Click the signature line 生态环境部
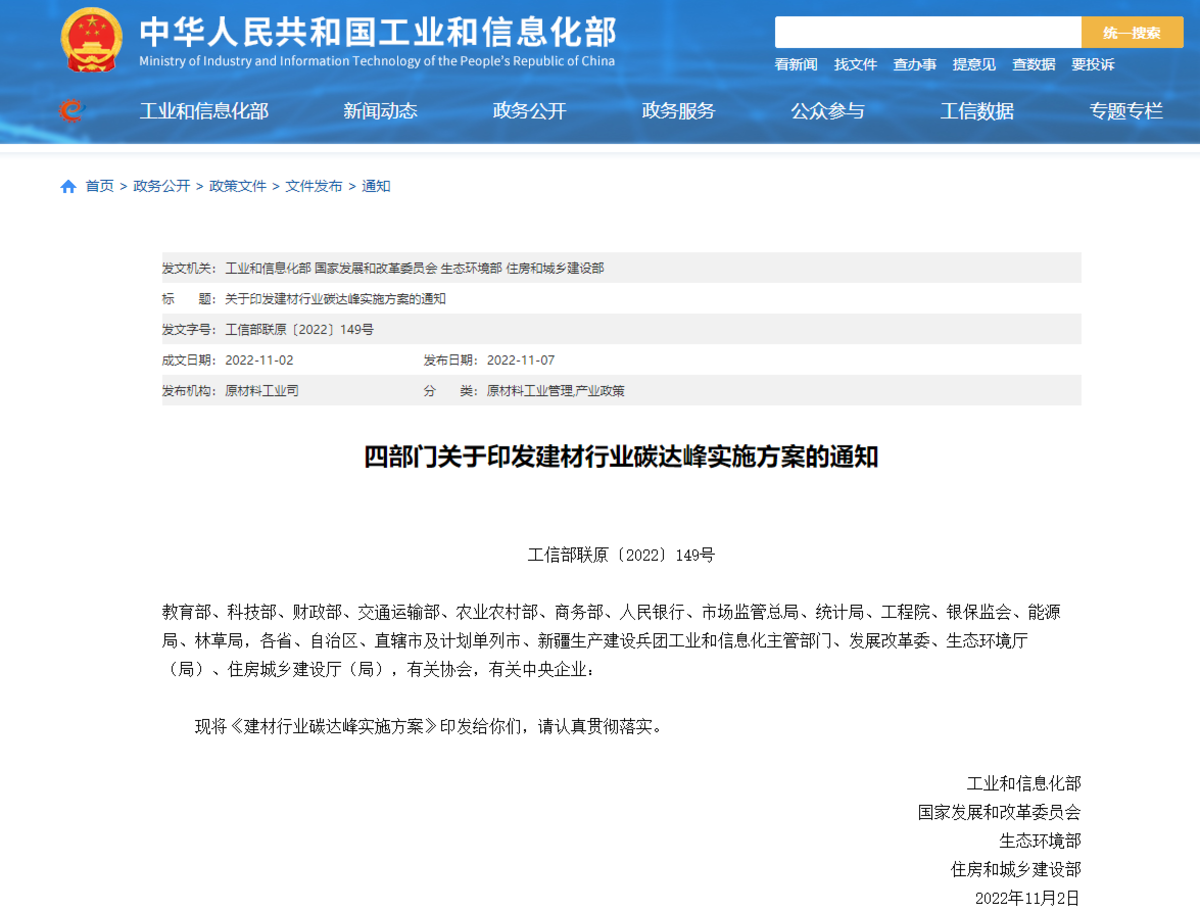 click(x=1040, y=841)
